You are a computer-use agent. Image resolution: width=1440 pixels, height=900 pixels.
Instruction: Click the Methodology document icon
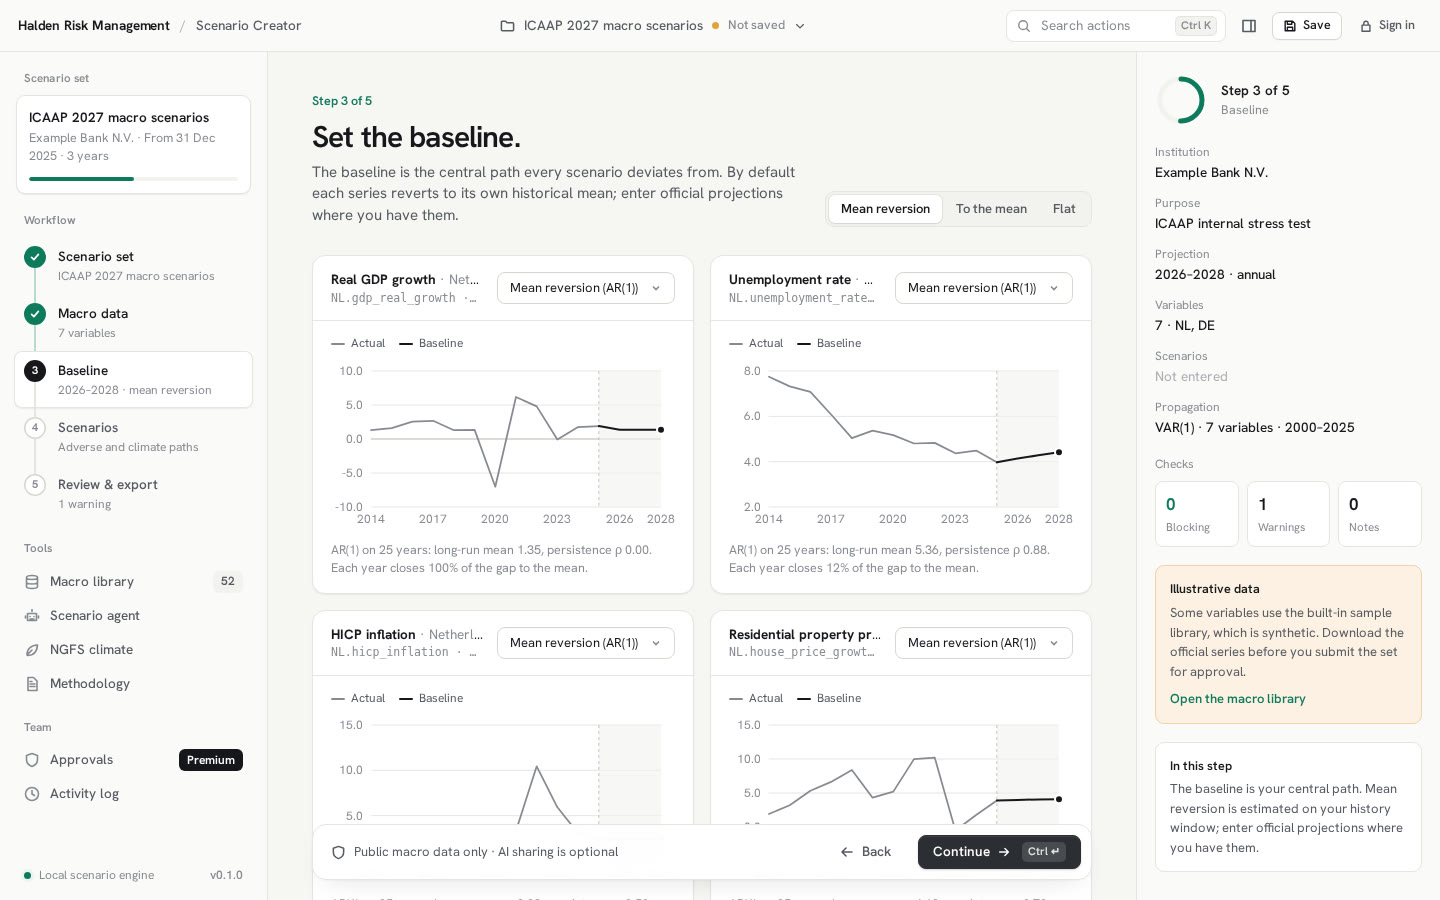tap(32, 684)
